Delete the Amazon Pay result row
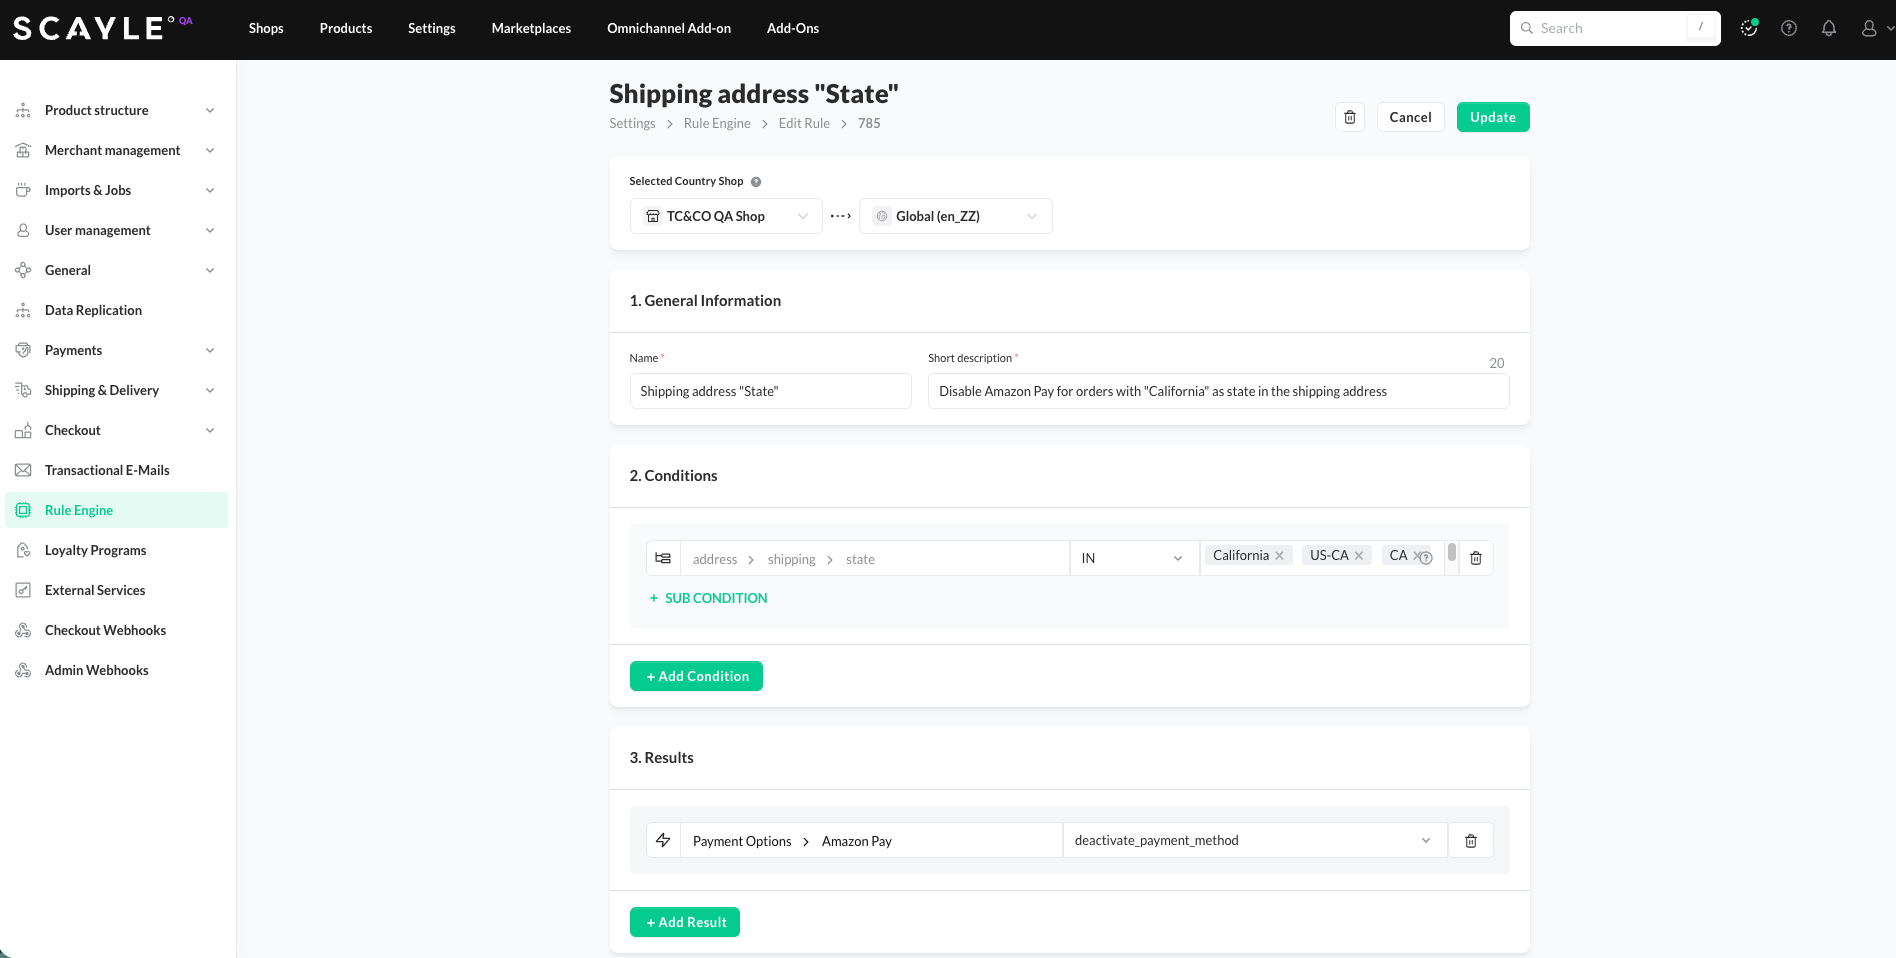The width and height of the screenshot is (1896, 958). coord(1471,841)
